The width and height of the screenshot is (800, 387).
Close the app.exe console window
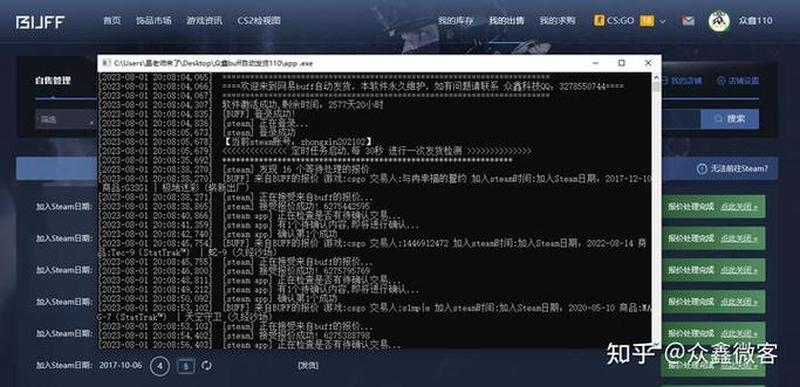coord(648,63)
